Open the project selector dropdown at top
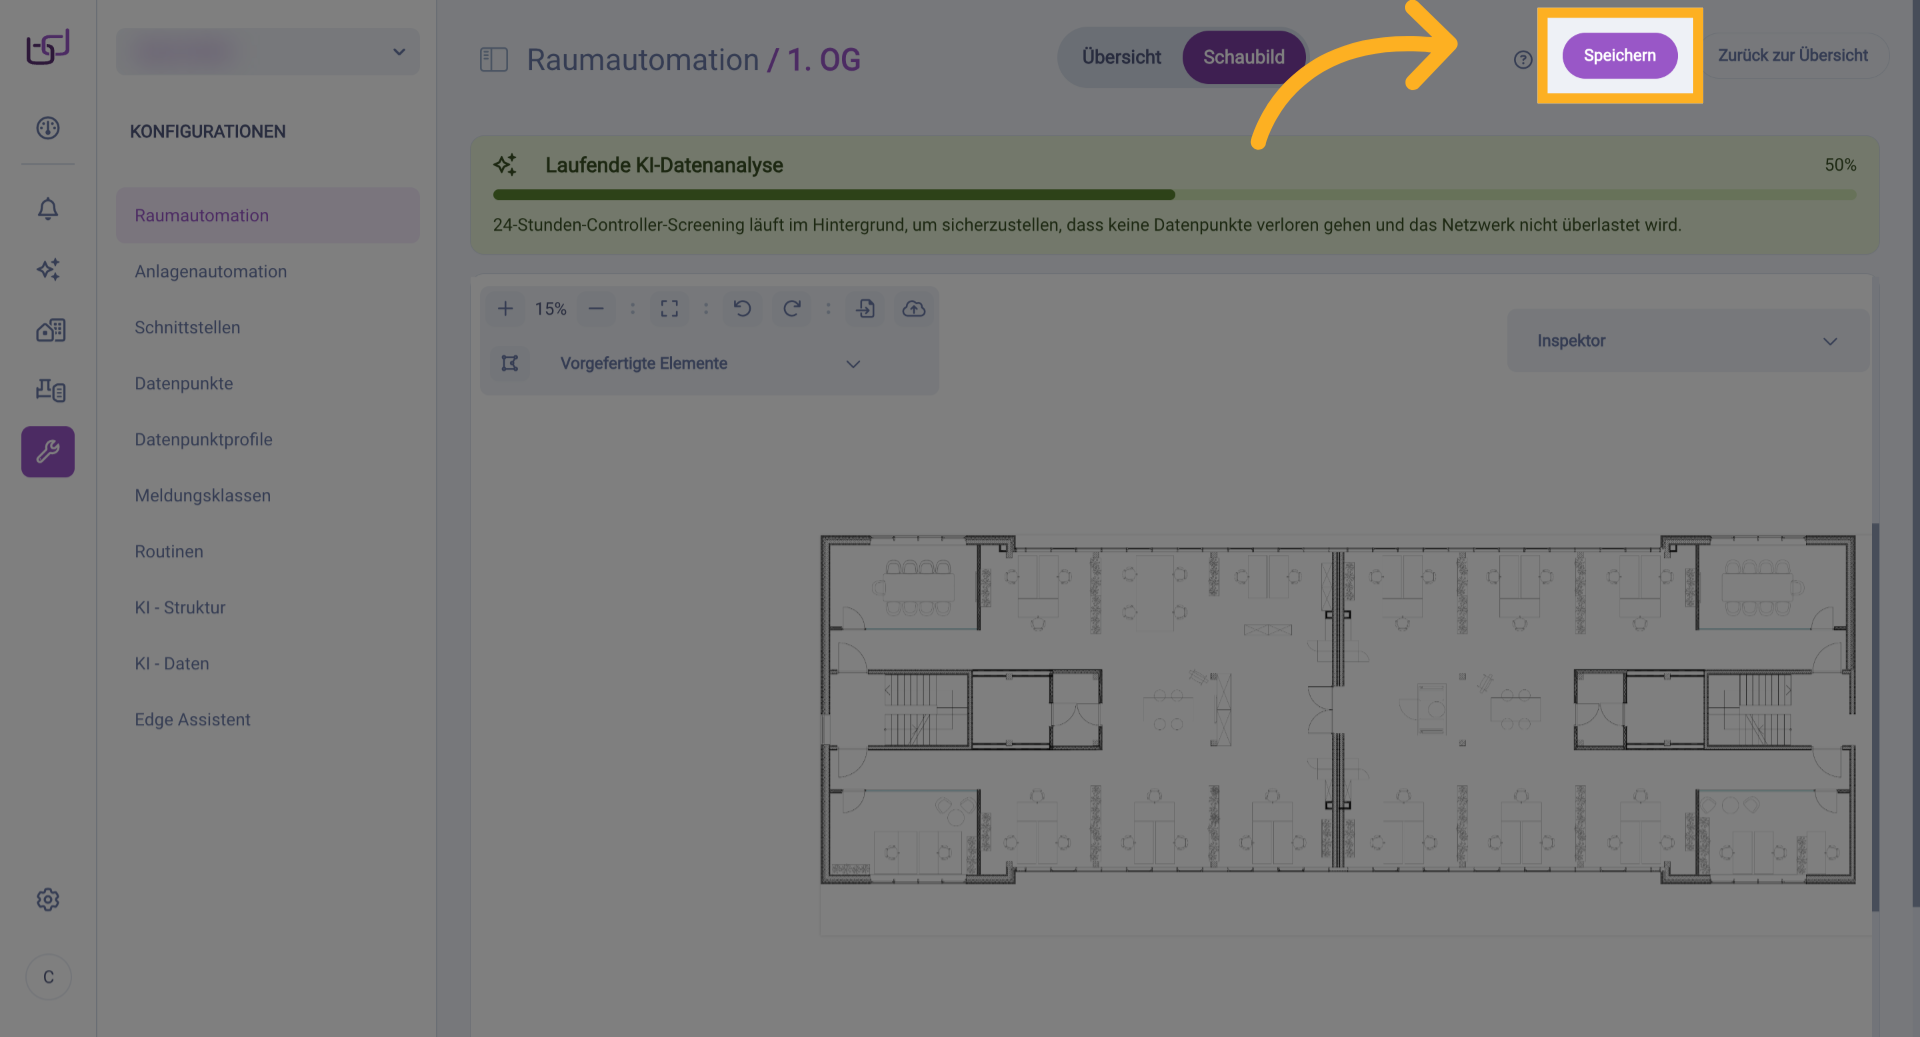 coord(268,52)
